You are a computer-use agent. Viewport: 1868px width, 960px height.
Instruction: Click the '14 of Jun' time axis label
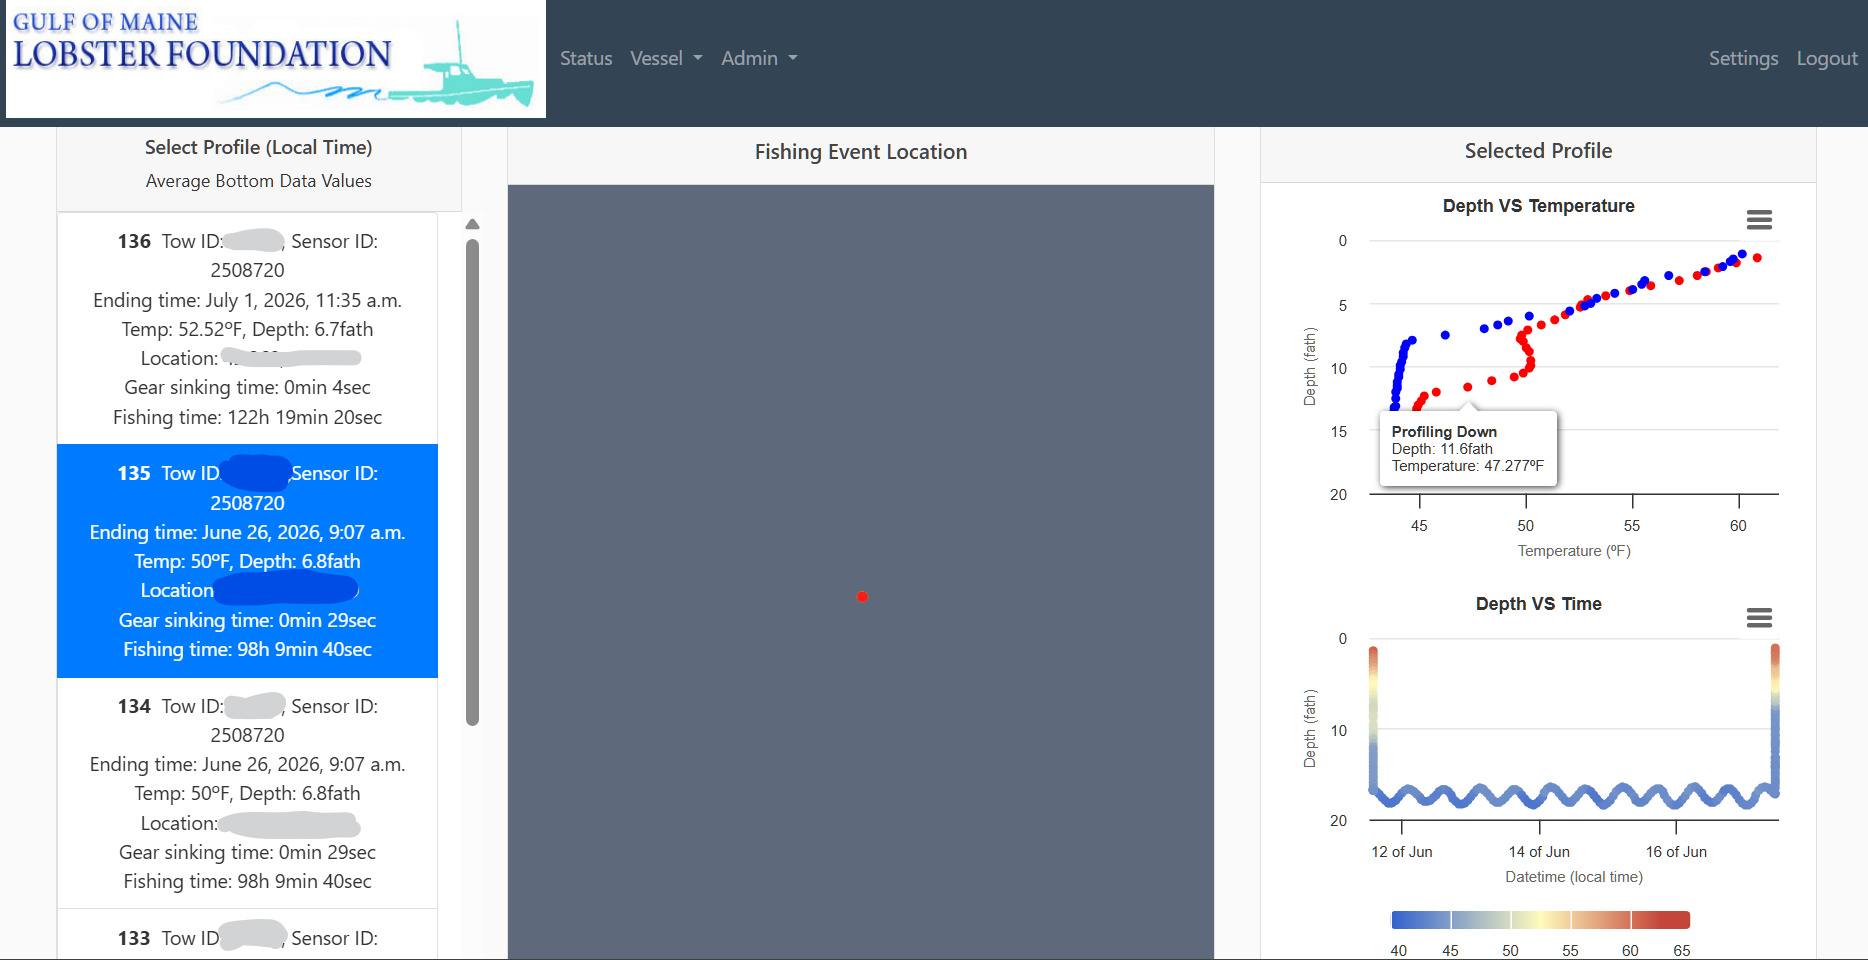tap(1539, 852)
